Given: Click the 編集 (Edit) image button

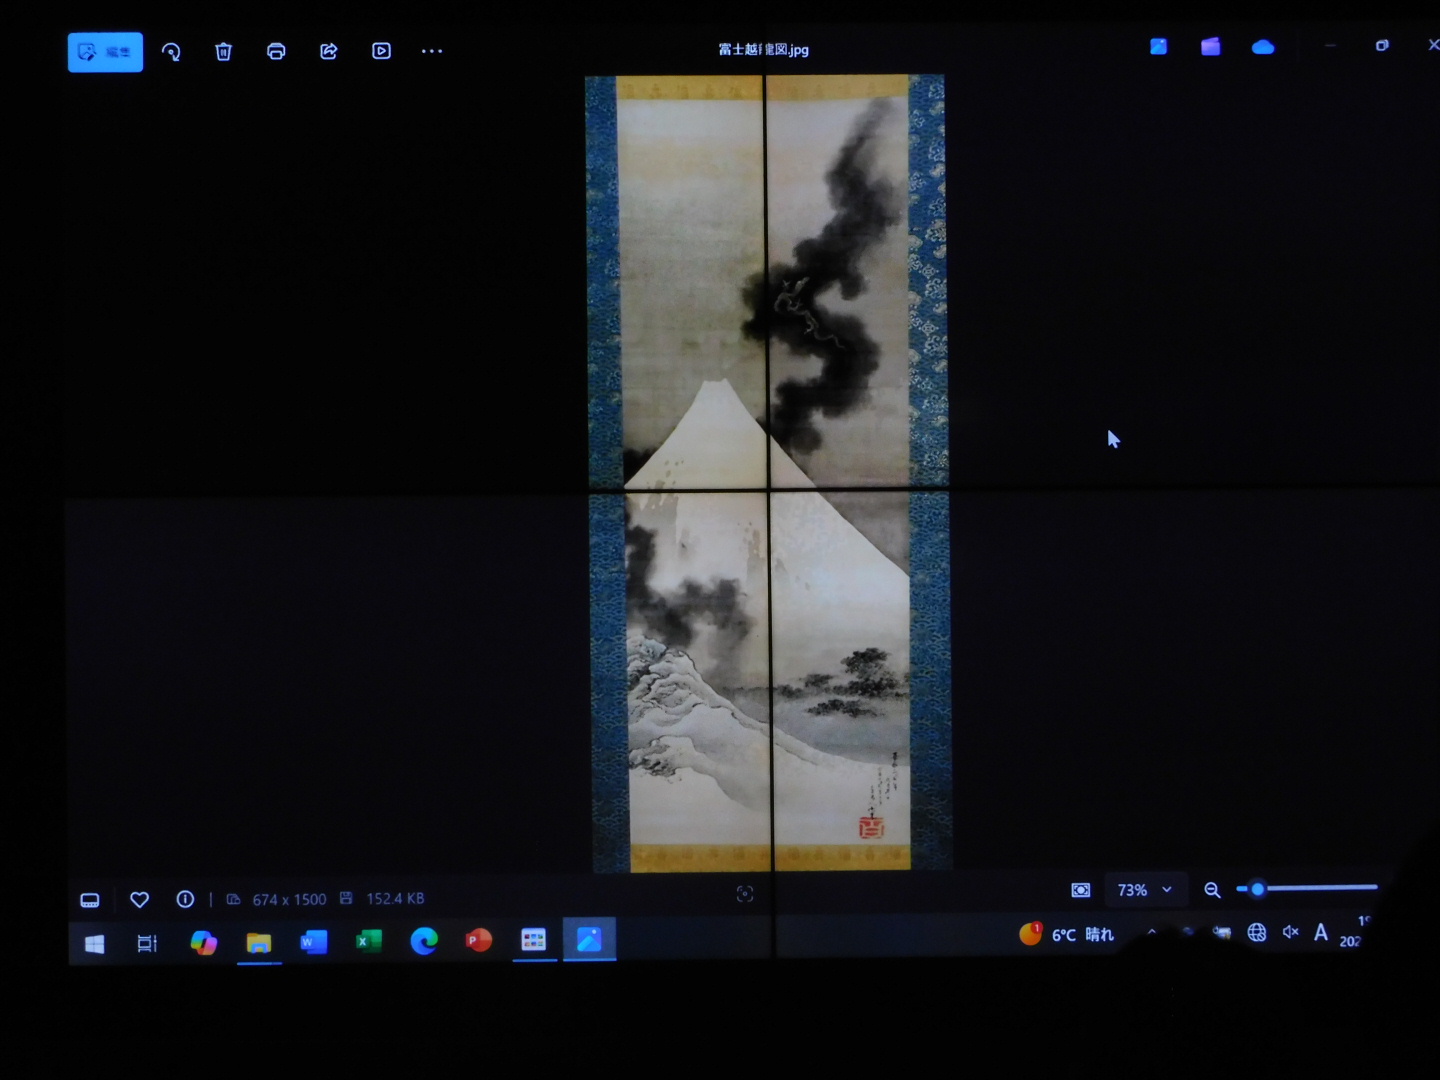Looking at the screenshot, I should [x=105, y=52].
